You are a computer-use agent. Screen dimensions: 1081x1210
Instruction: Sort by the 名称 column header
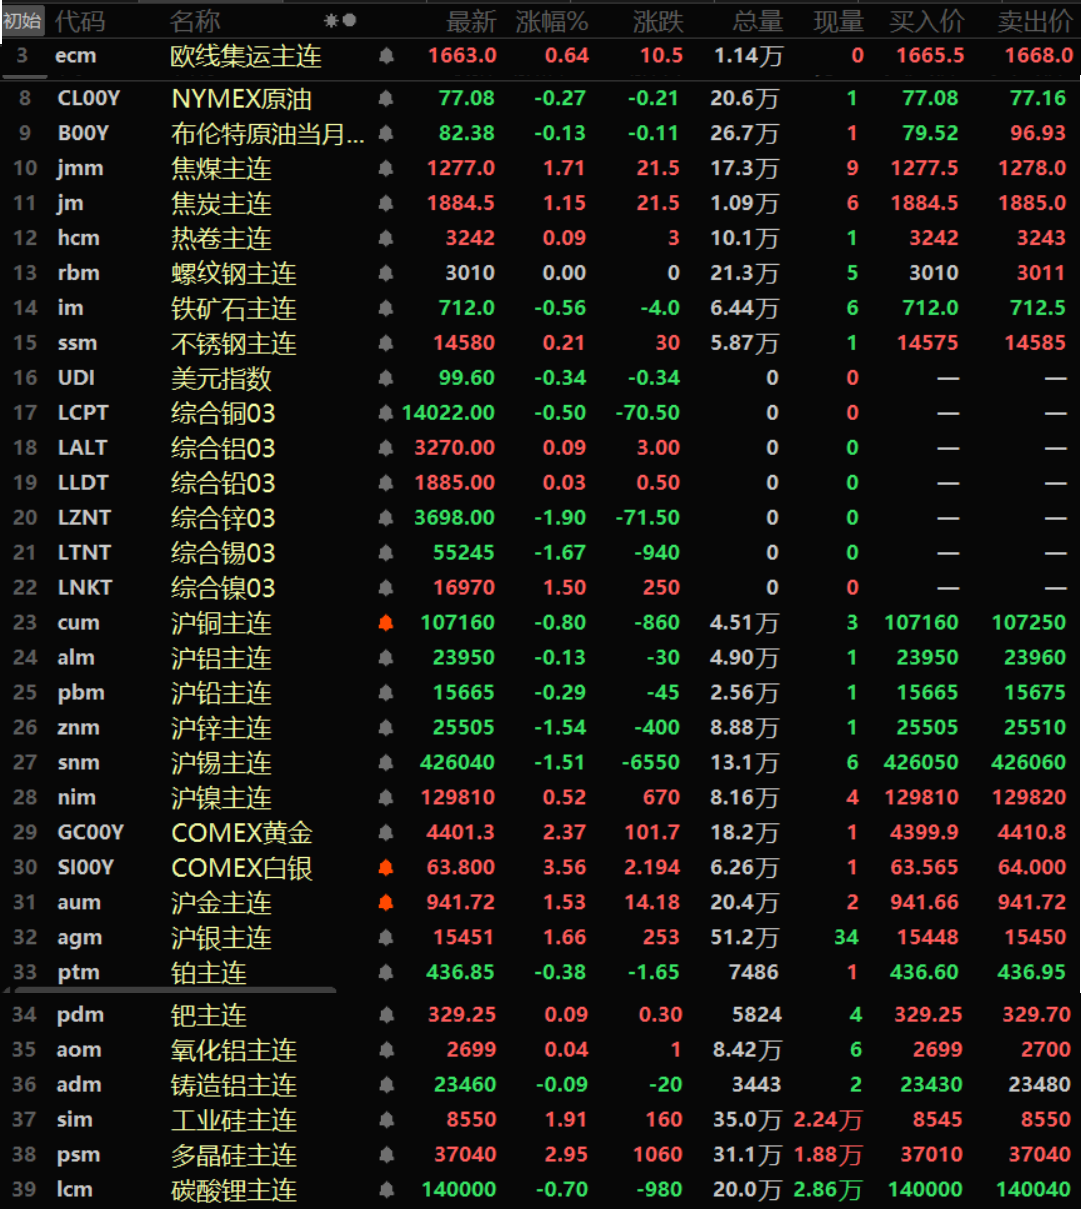pos(195,21)
